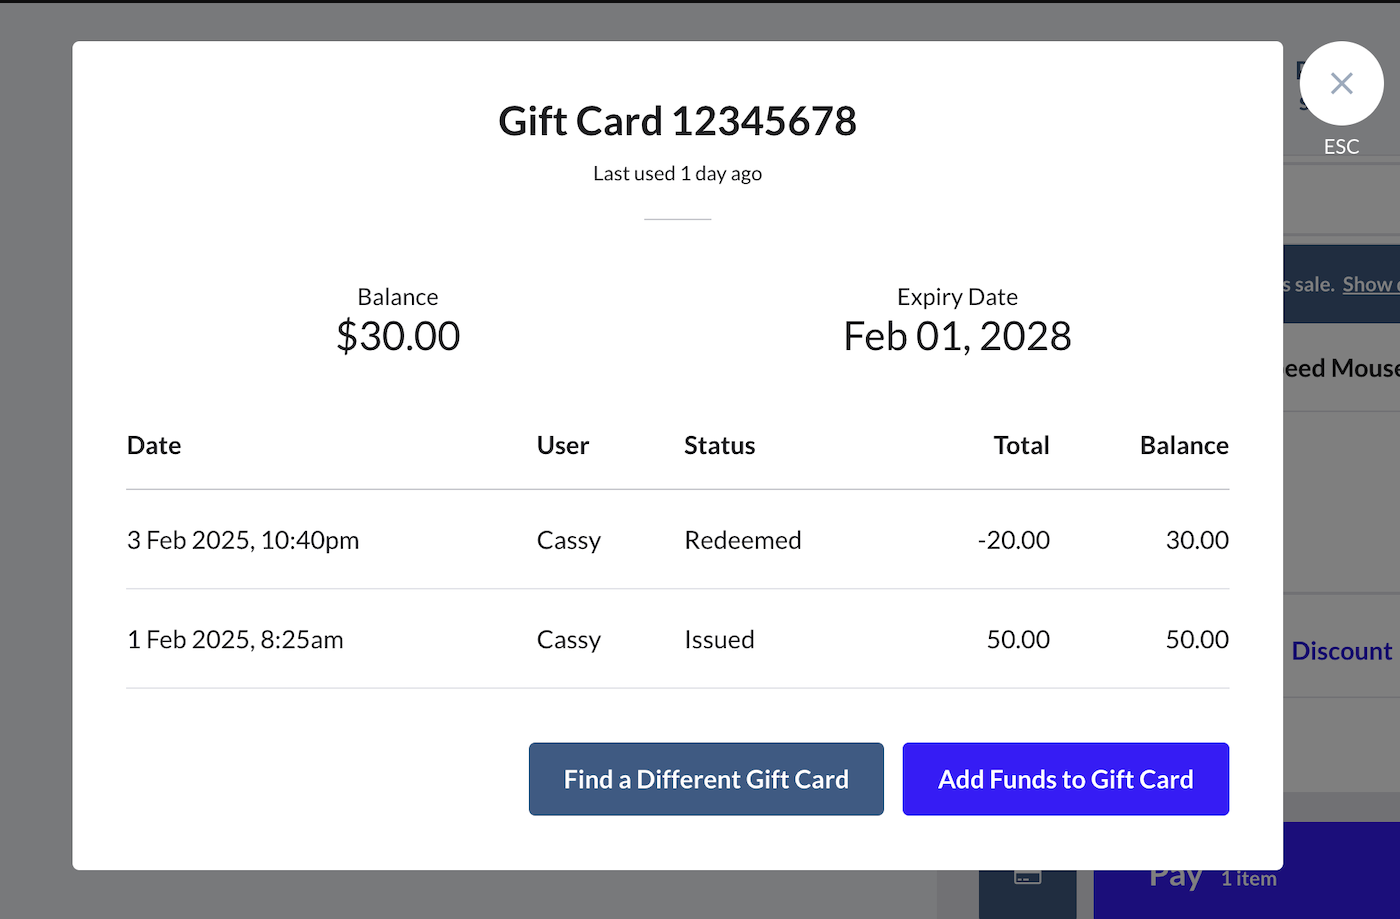The height and width of the screenshot is (919, 1400).
Task: Close the gift card dialog with X
Action: click(x=1341, y=84)
